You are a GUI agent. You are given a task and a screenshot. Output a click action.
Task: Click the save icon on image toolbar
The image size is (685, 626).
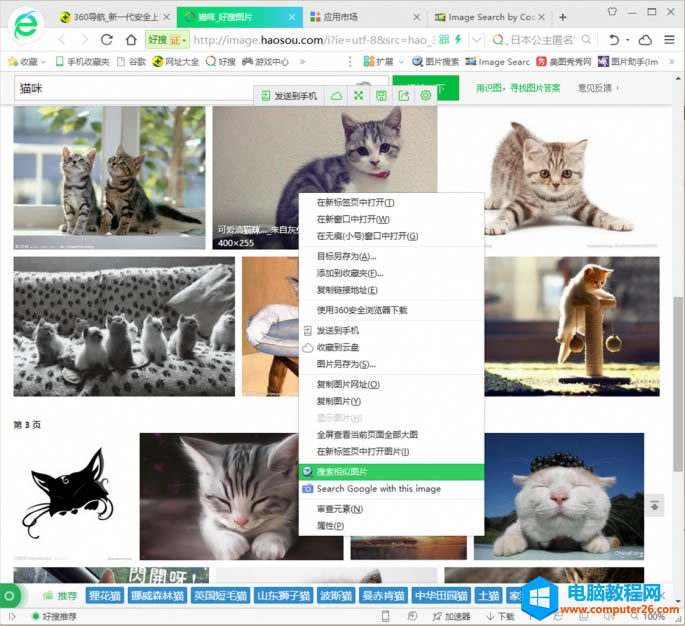[381, 96]
